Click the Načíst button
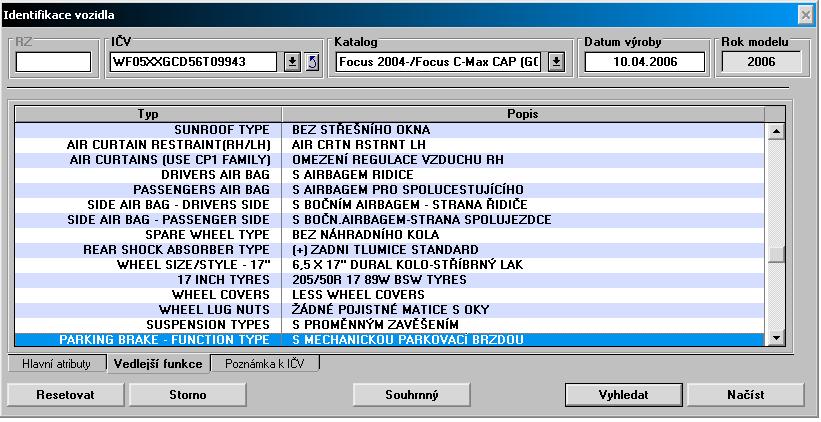 point(745,395)
